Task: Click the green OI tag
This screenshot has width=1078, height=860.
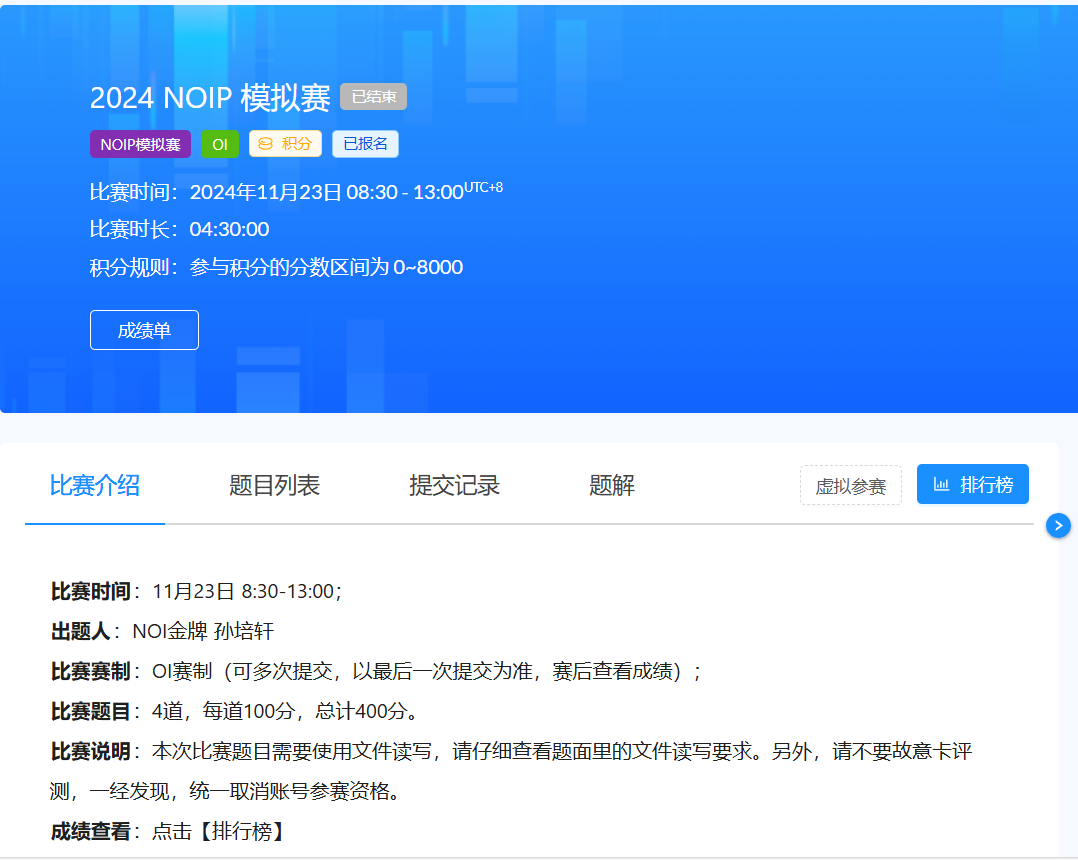Action: [220, 144]
